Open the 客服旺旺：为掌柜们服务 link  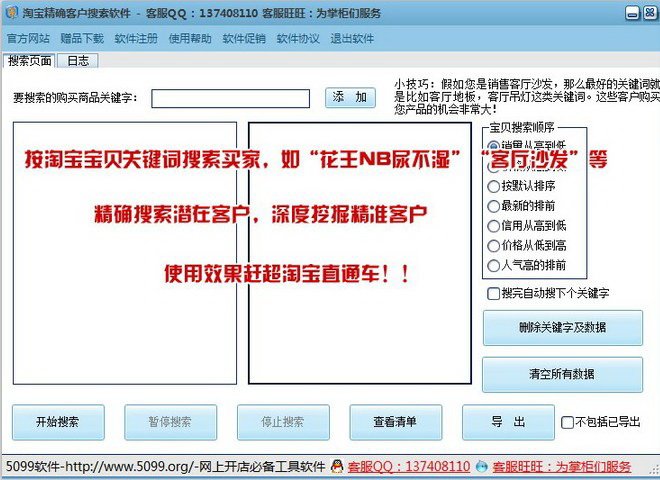coord(562,467)
